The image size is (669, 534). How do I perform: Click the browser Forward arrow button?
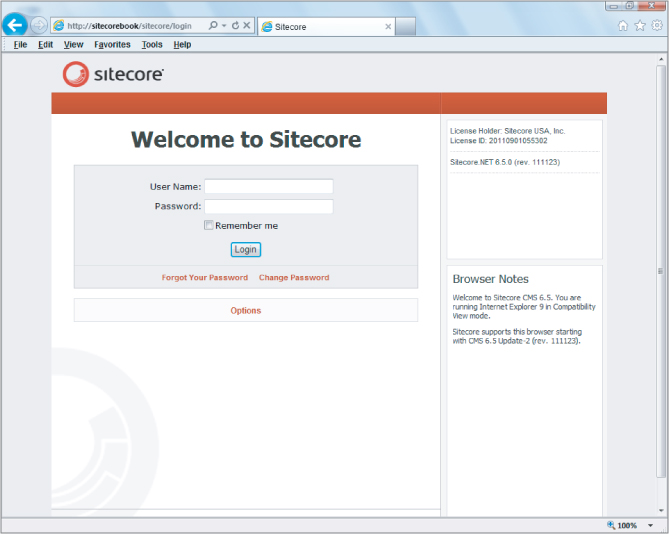tap(39, 25)
